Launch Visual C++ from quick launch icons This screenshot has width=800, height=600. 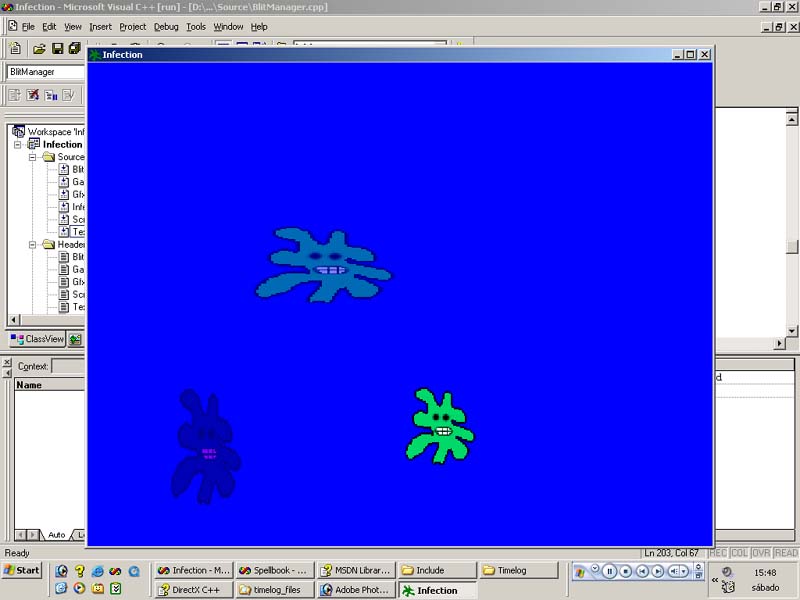pos(116,571)
